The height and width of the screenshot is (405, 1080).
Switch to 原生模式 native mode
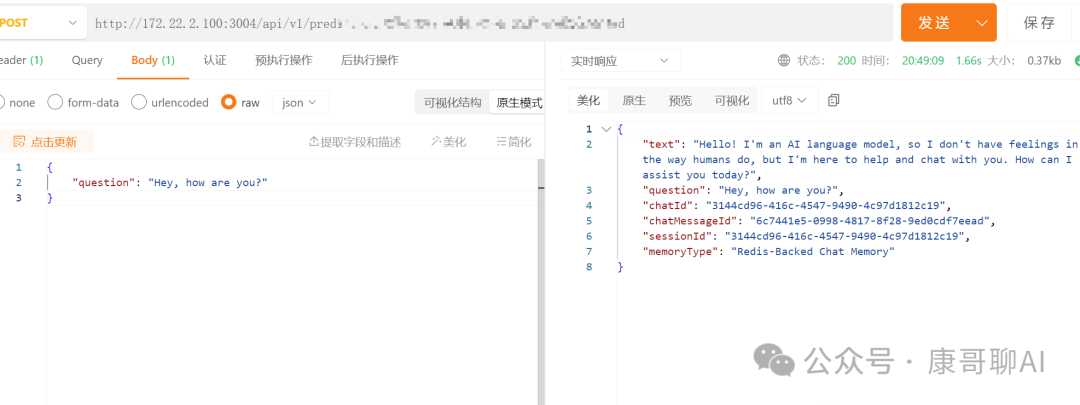click(519, 103)
